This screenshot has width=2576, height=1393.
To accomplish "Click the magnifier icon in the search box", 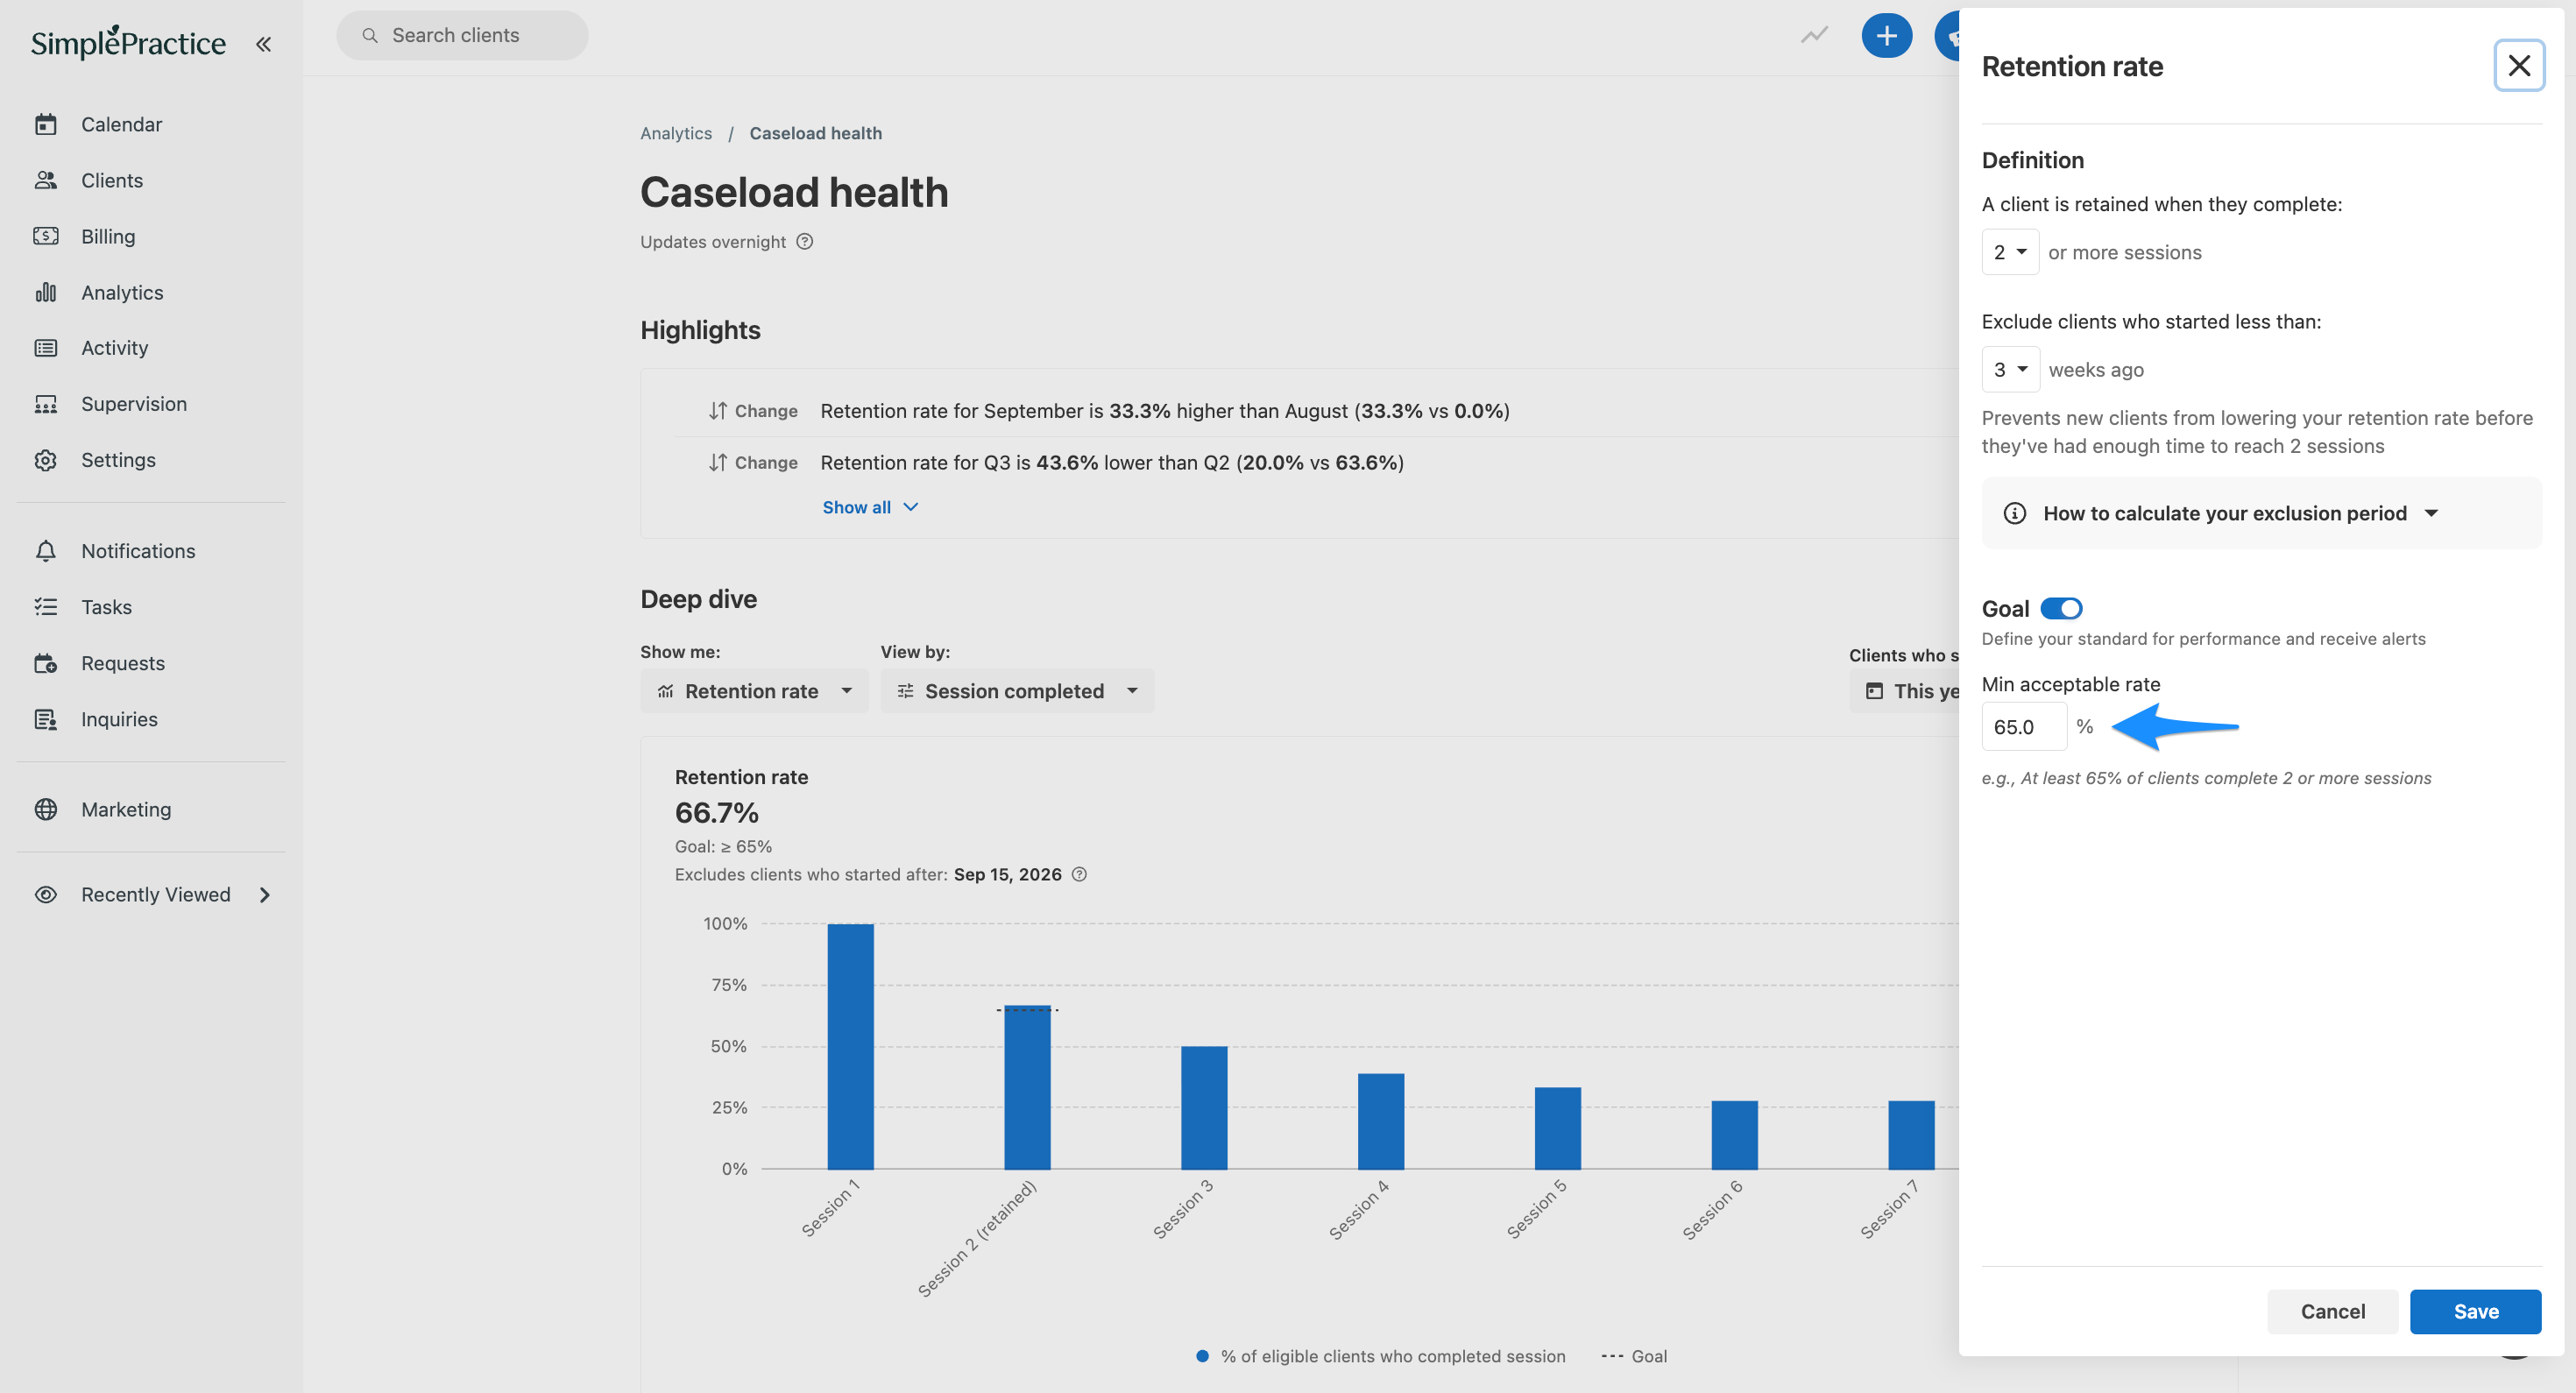I will pyautogui.click(x=370, y=35).
